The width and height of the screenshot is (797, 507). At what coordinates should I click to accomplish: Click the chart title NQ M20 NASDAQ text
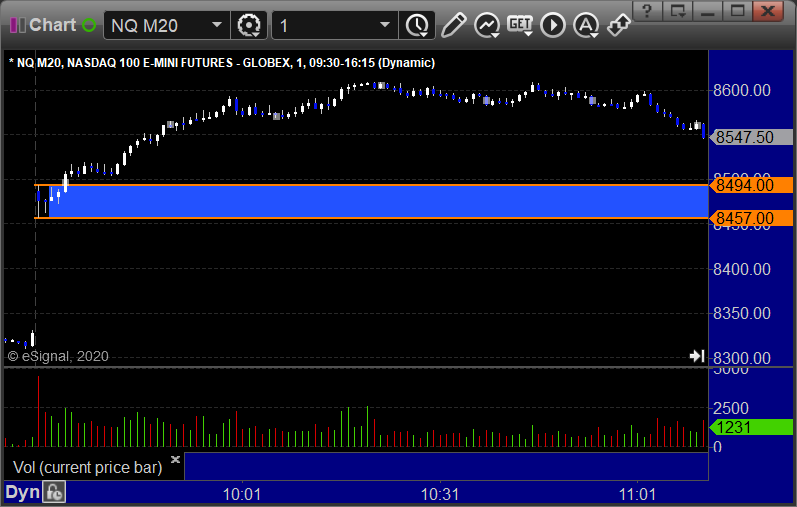222,63
